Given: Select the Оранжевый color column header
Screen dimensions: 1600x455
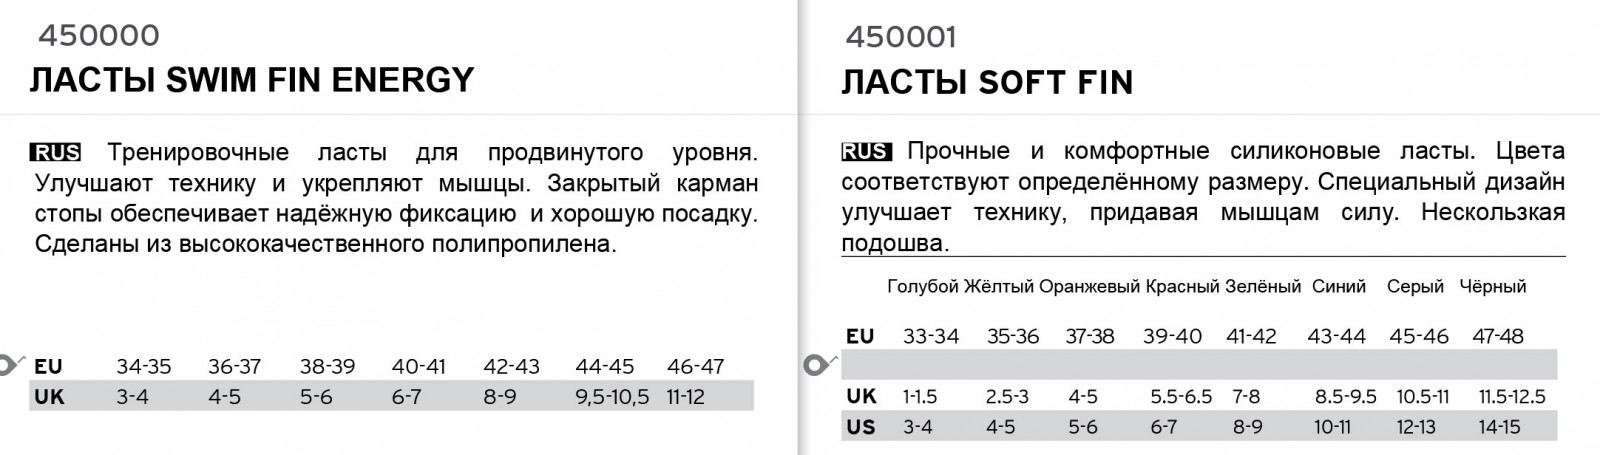Looking at the screenshot, I should pyautogui.click(x=1090, y=287).
